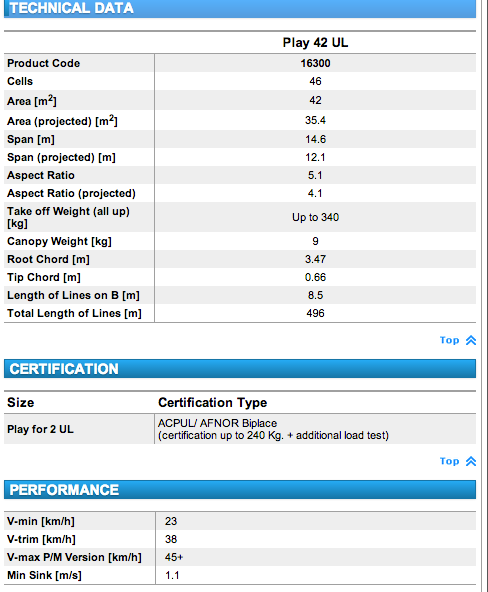
Task: Click the double-chevron up icon under Technical Data
Action: pyautogui.click(x=471, y=340)
